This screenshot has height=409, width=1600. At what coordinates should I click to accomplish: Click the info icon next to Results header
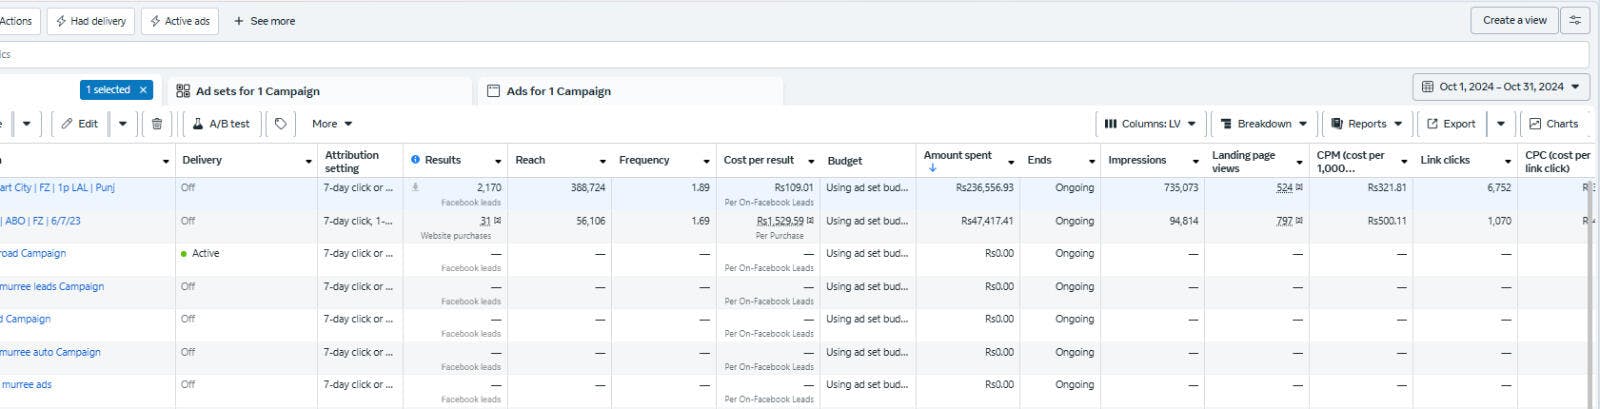pos(415,160)
